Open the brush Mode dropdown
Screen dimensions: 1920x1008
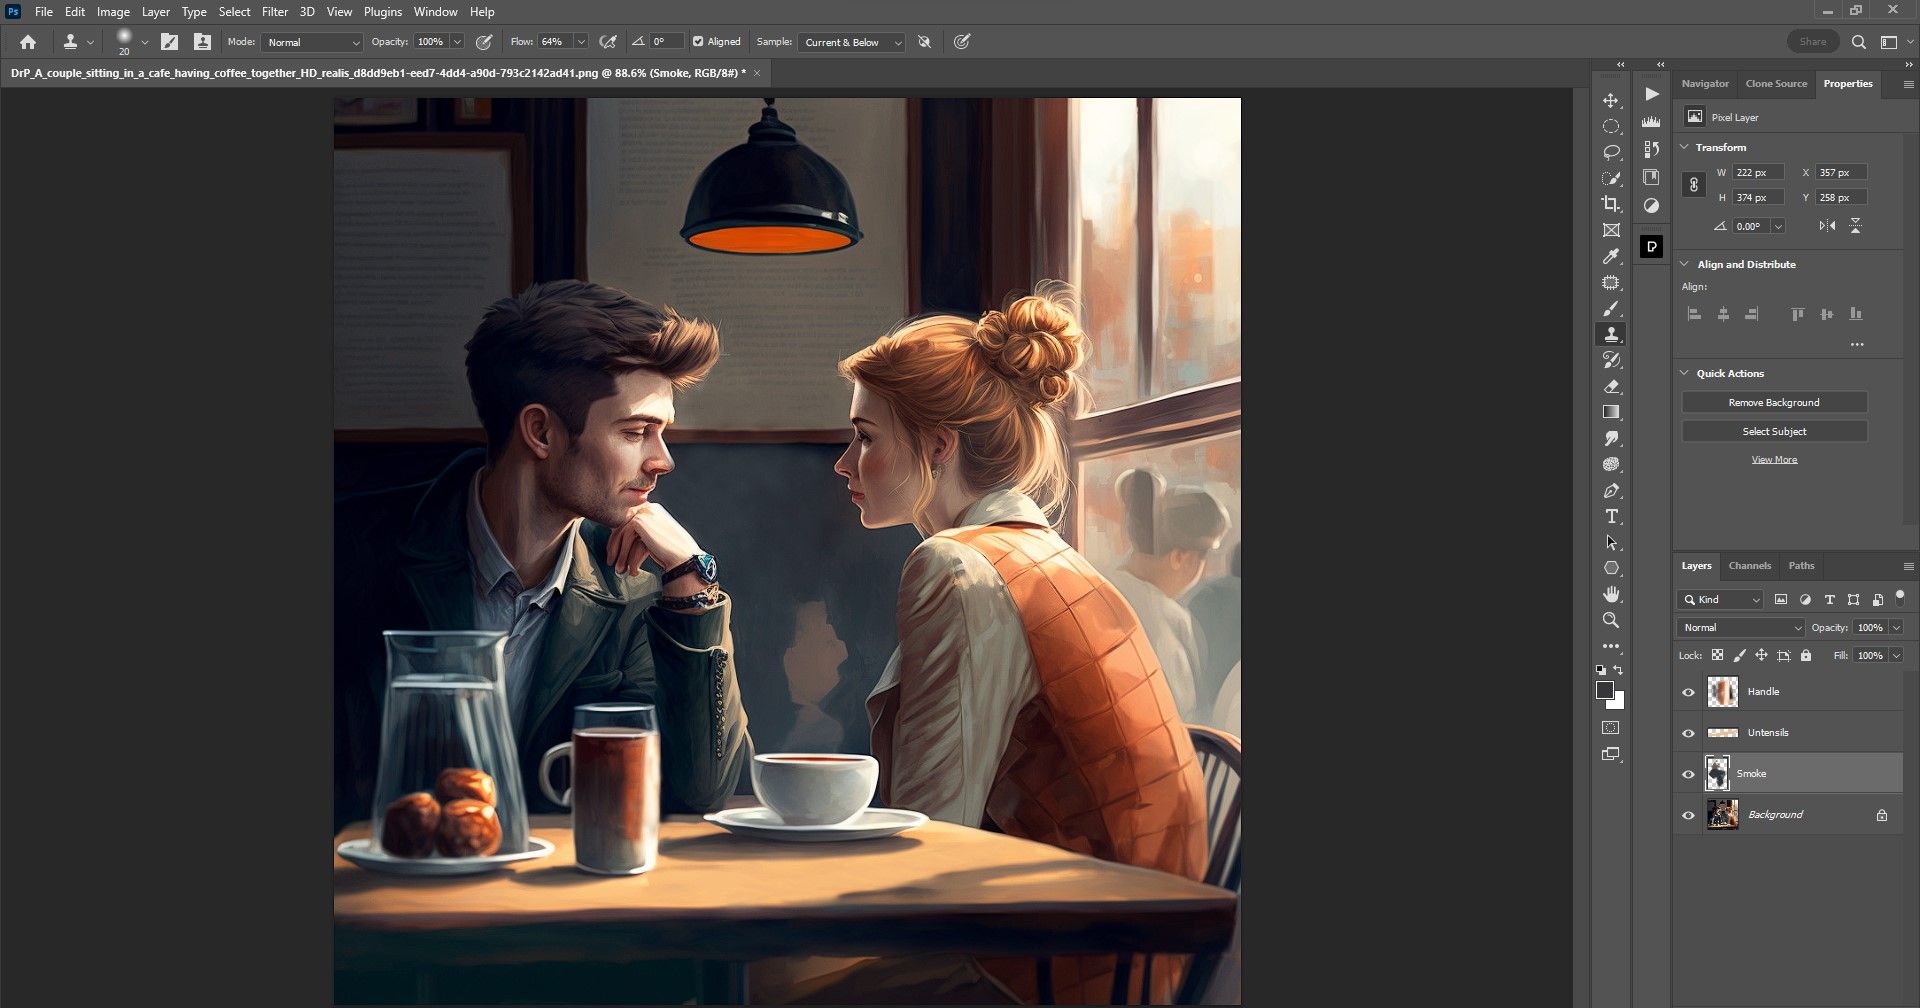(x=312, y=42)
